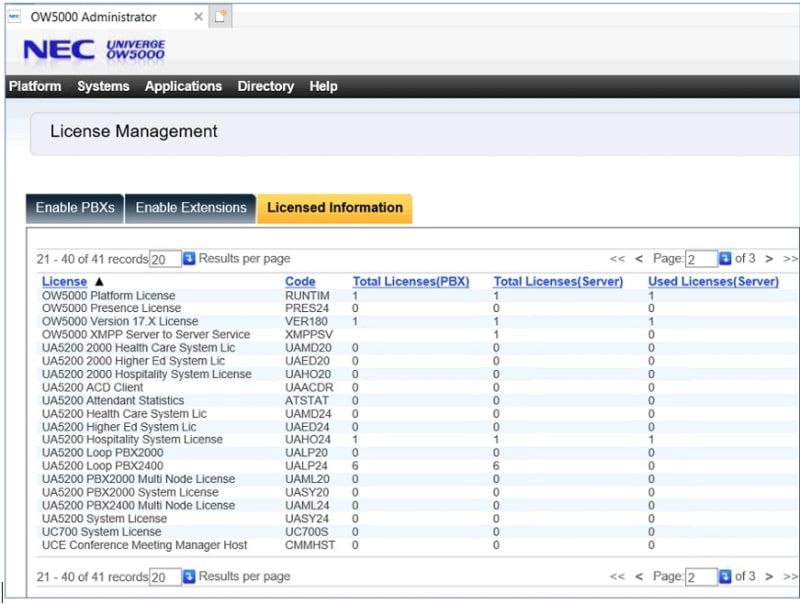Go to previous page from bottom pager
Image resolution: width=800 pixels, height=604 pixels.
coord(639,576)
